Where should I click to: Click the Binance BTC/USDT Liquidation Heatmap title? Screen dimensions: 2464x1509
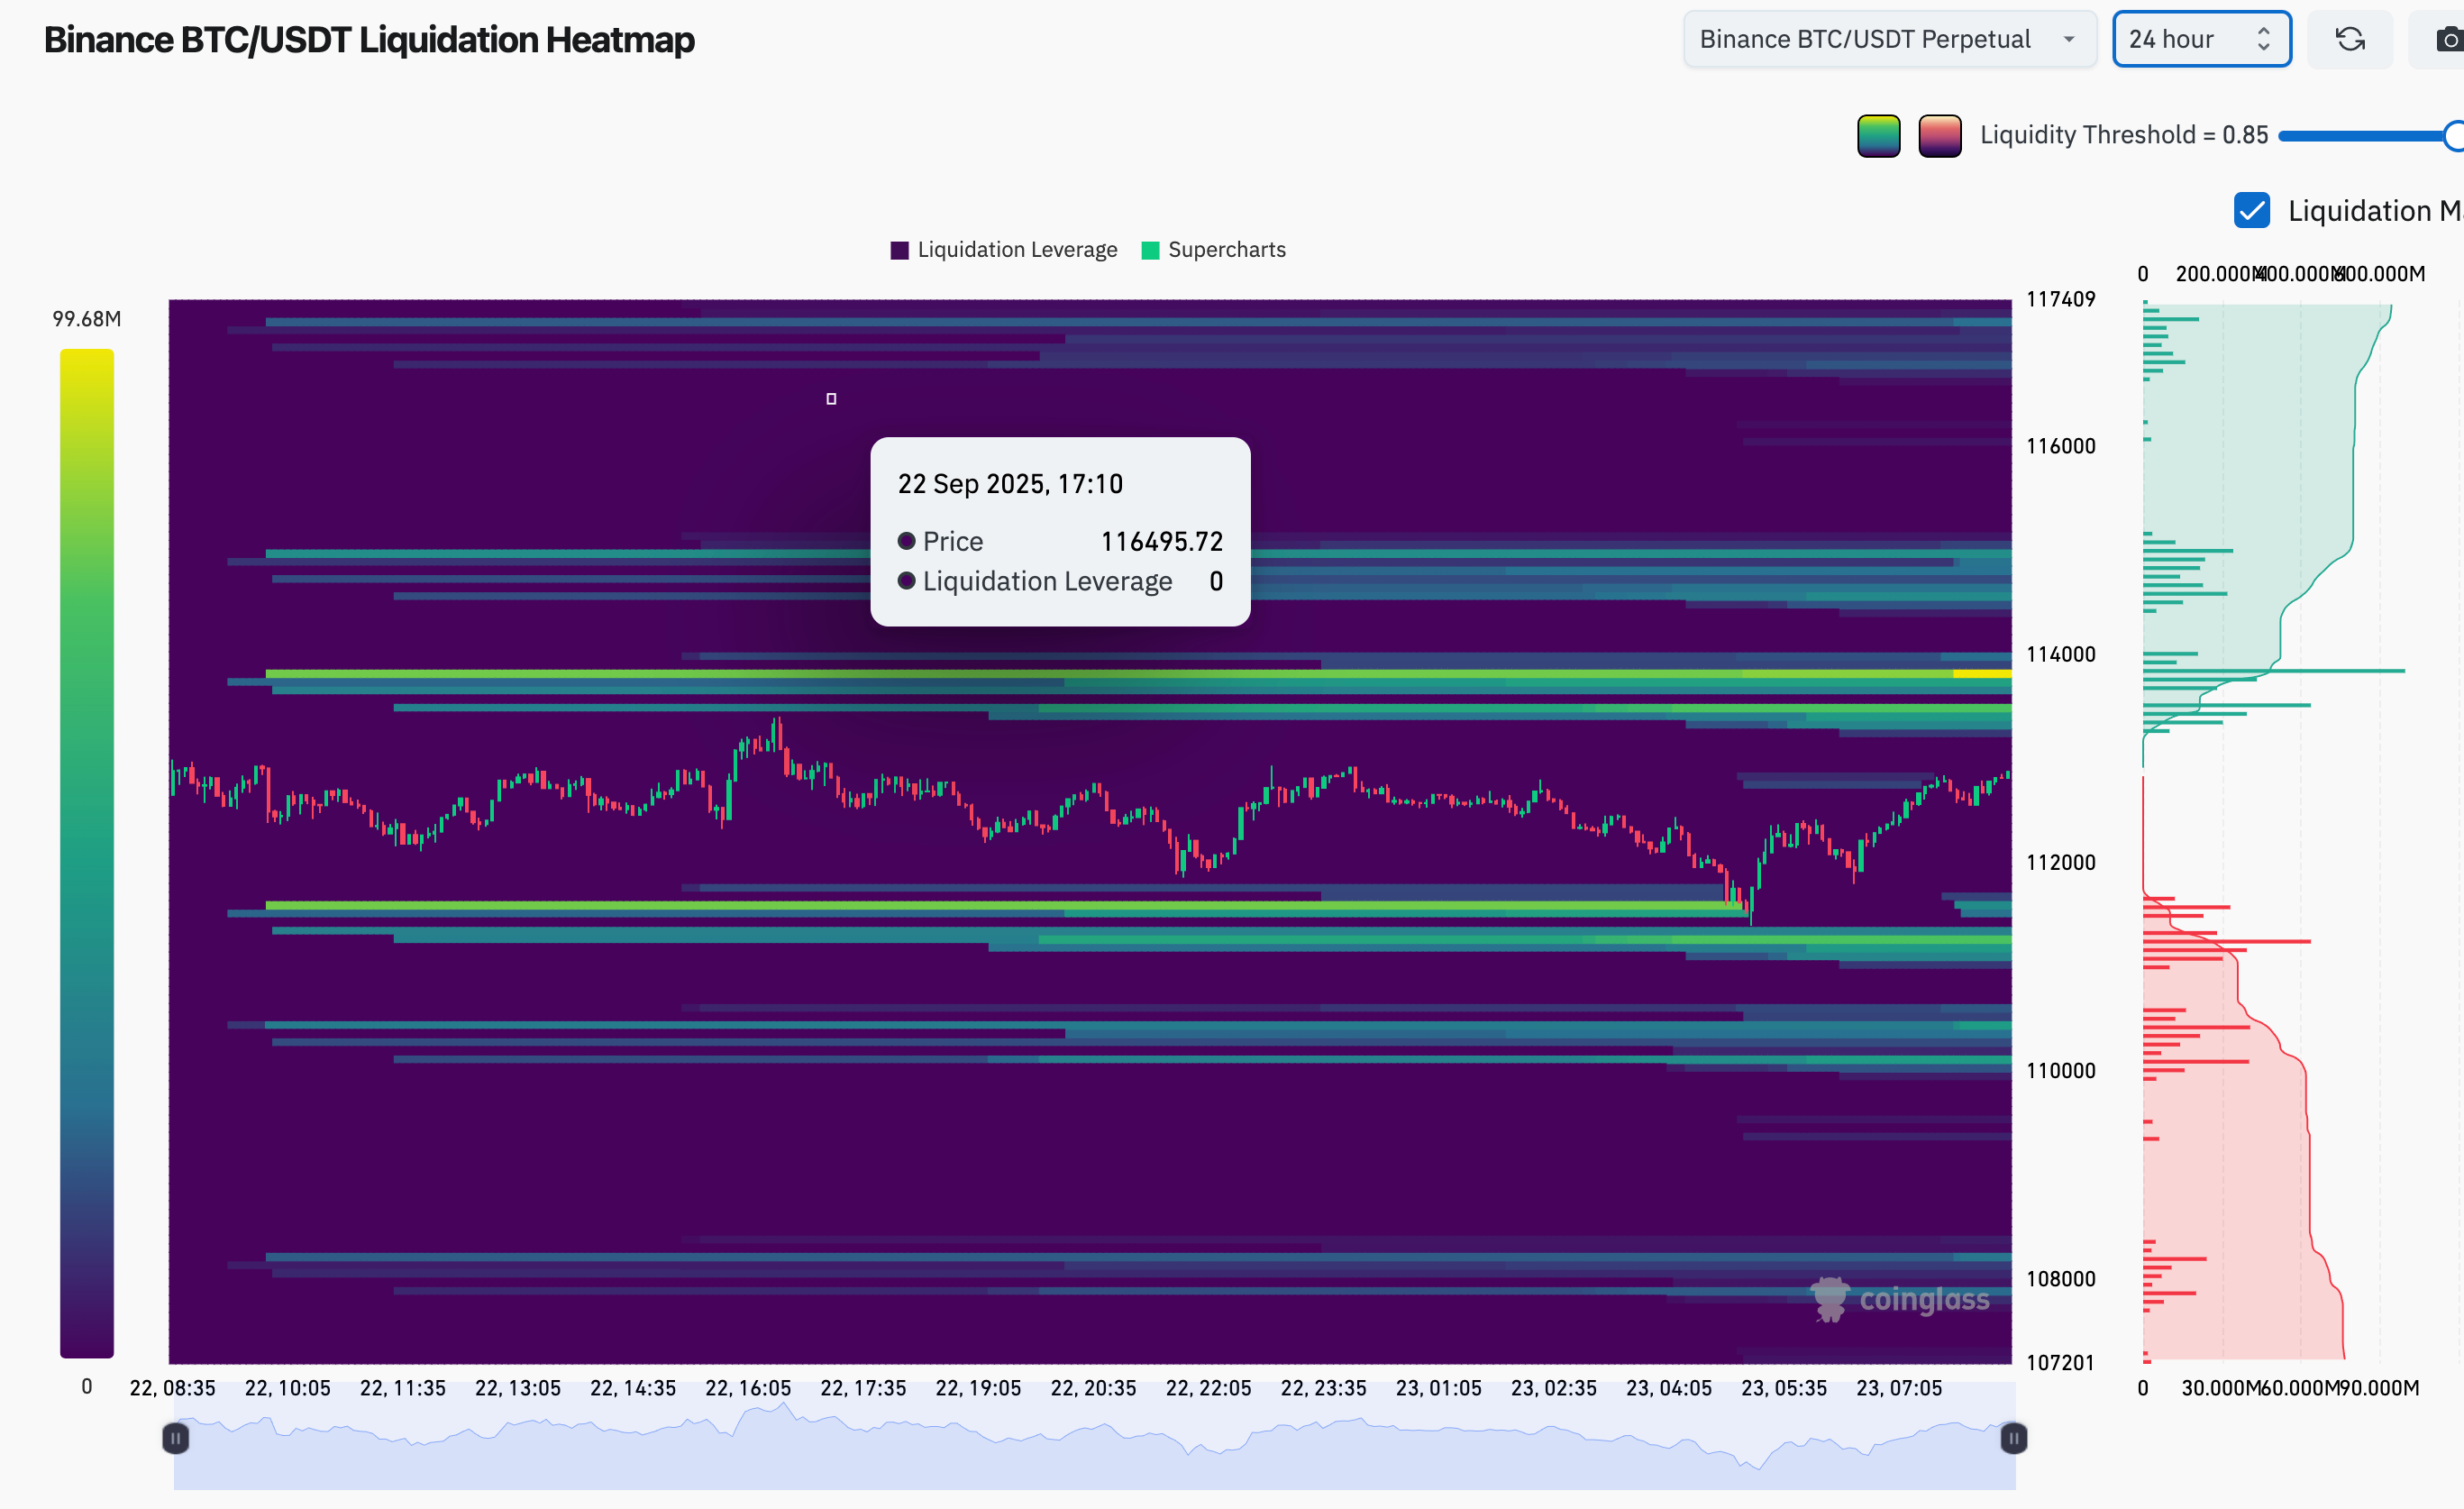click(369, 40)
